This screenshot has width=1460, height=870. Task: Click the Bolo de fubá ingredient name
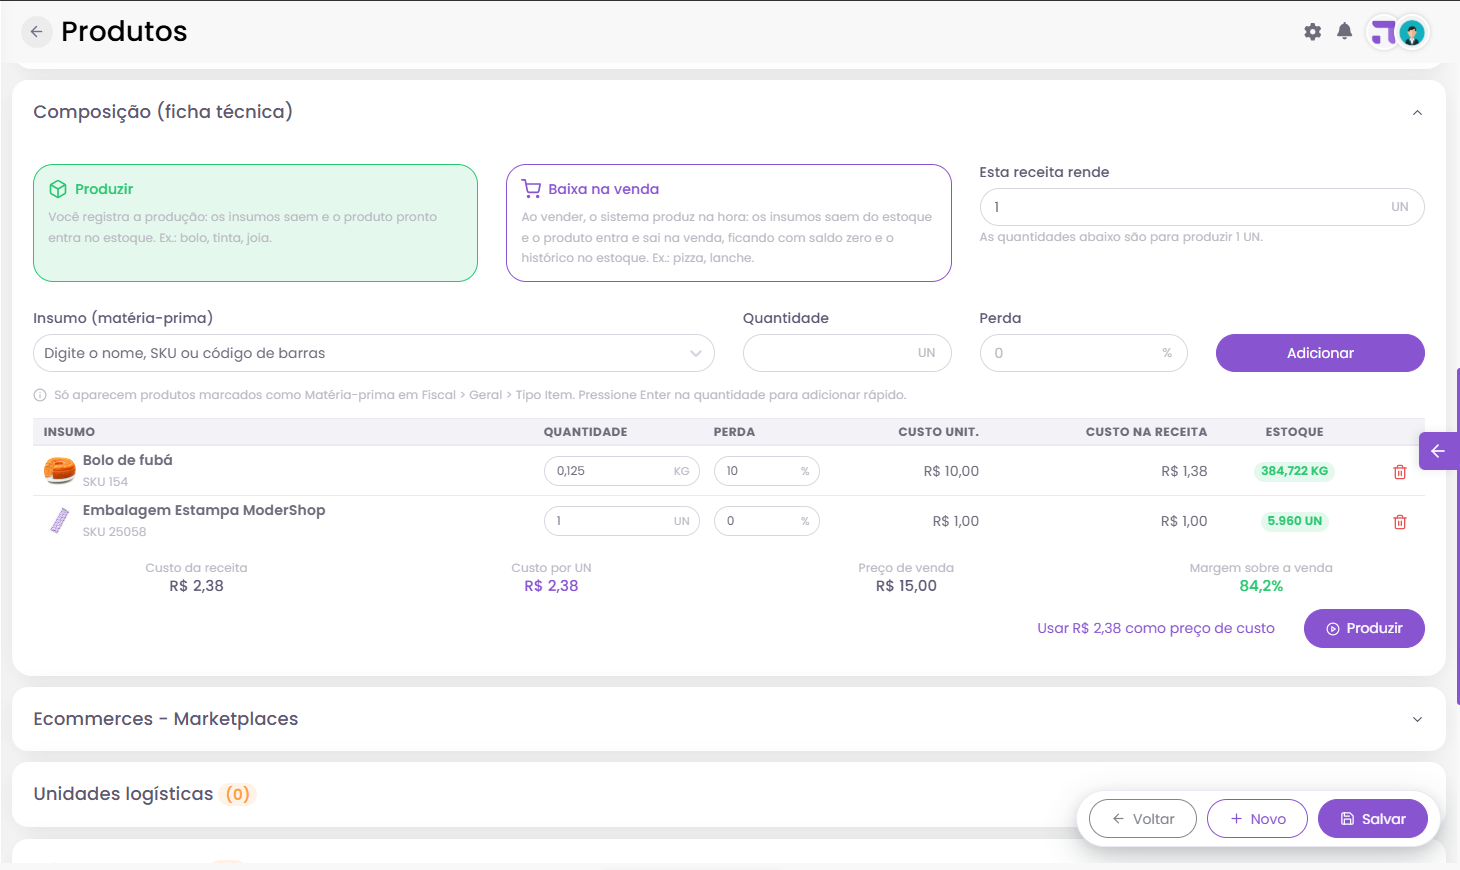click(128, 460)
